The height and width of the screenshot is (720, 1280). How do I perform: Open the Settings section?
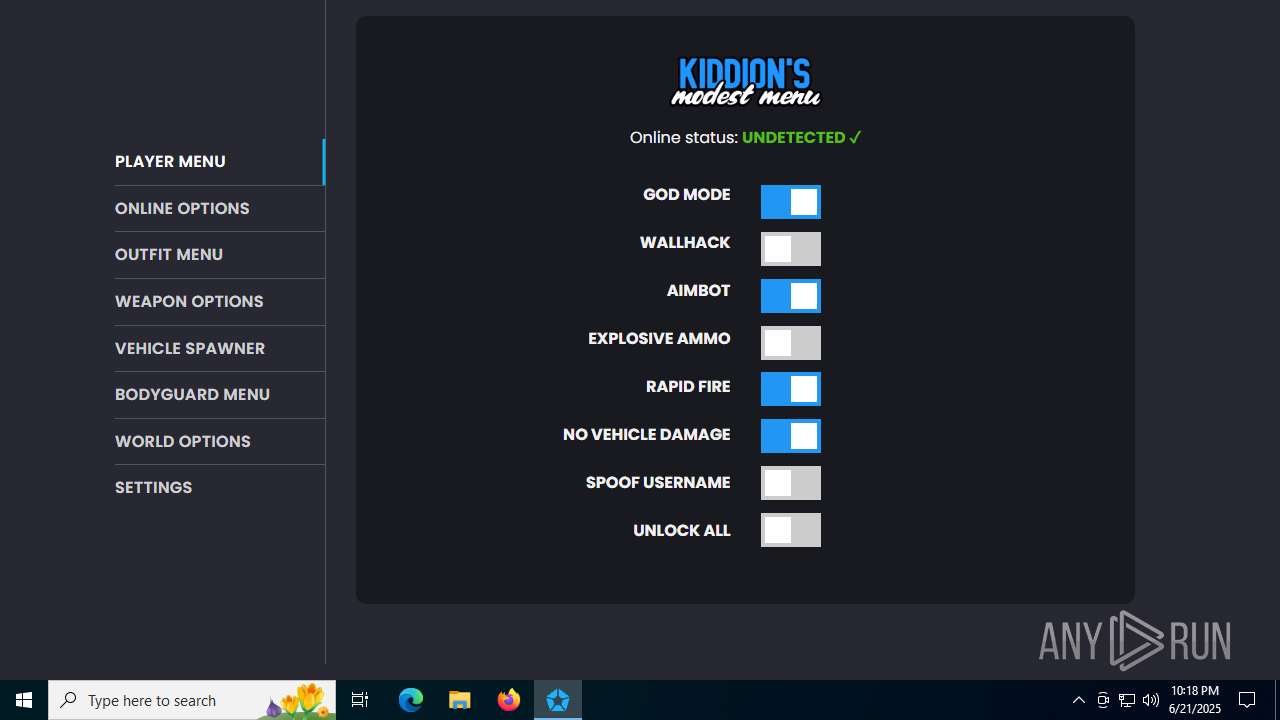click(219, 488)
